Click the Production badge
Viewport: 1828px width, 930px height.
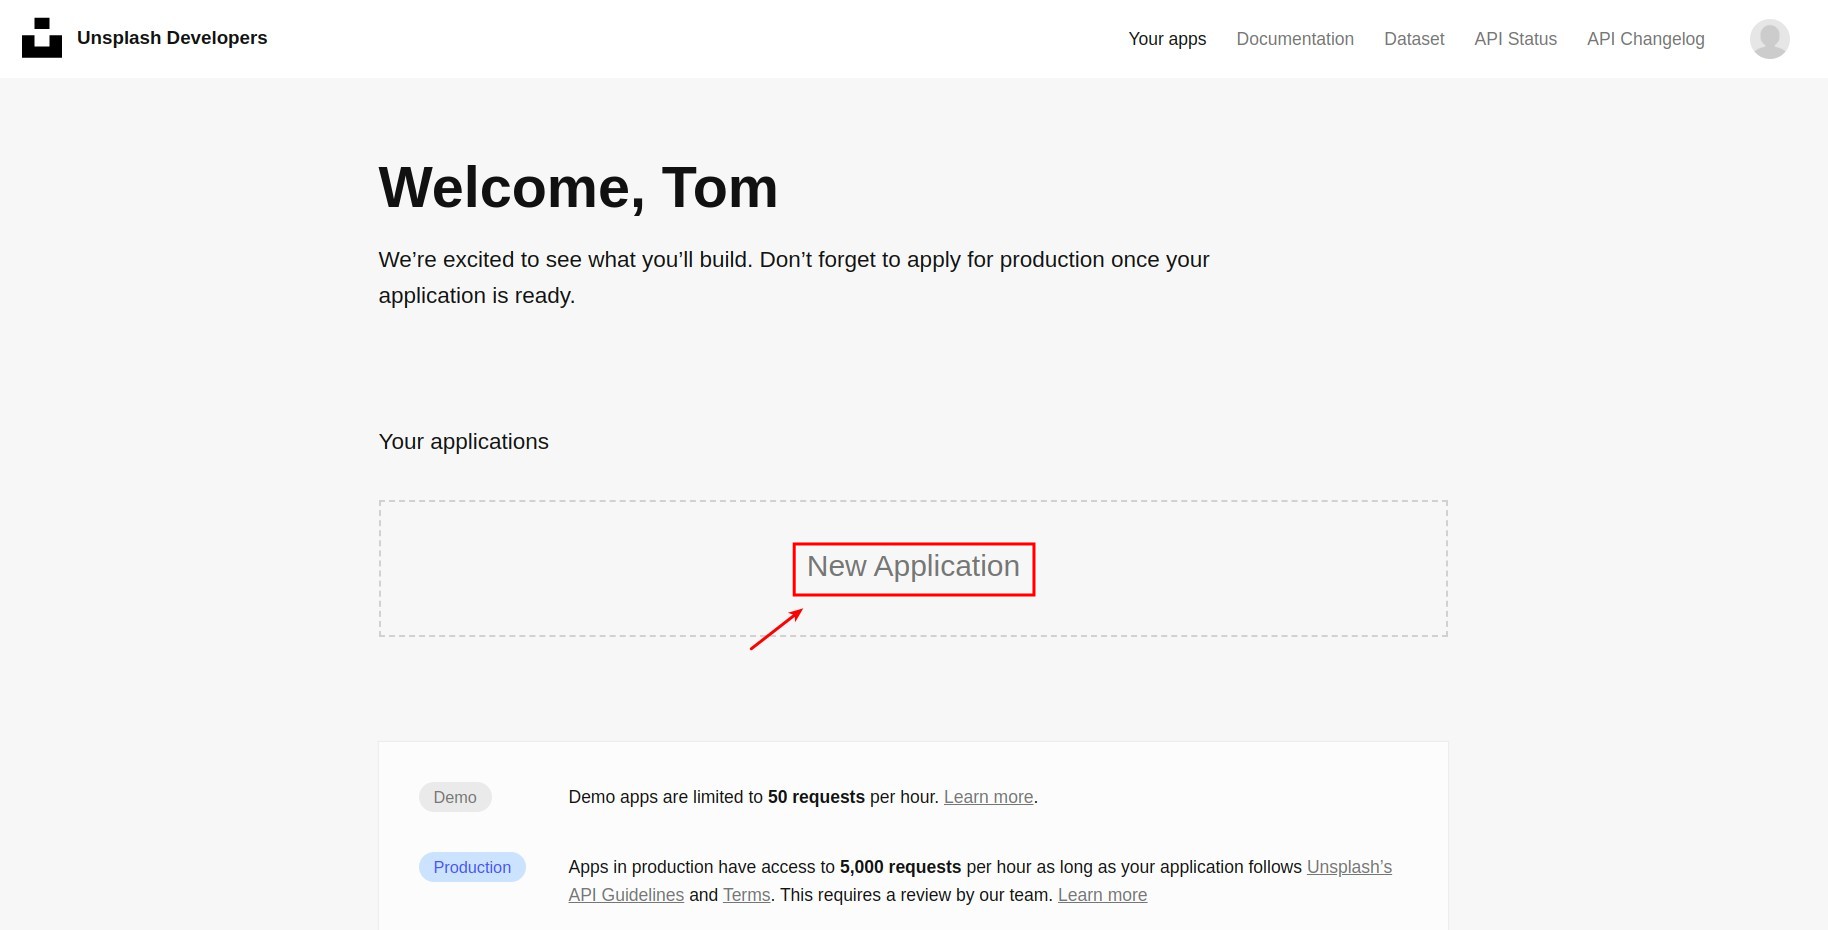click(x=472, y=867)
